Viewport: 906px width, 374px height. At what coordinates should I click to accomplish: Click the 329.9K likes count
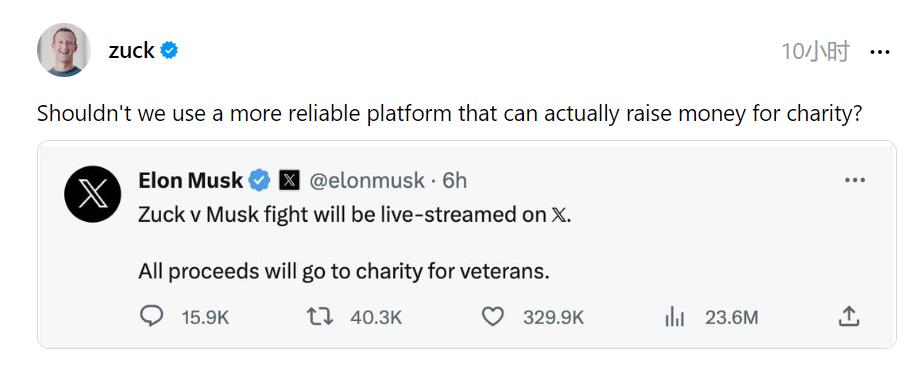click(554, 317)
